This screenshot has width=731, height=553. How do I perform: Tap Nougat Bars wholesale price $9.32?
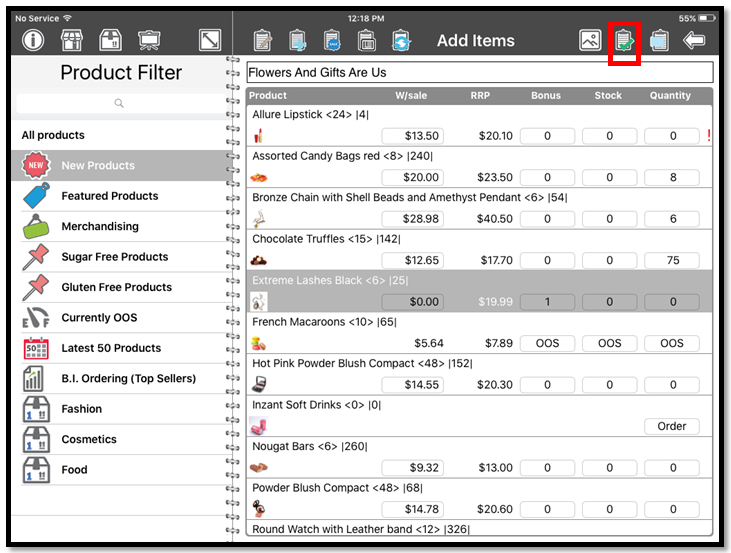(413, 468)
